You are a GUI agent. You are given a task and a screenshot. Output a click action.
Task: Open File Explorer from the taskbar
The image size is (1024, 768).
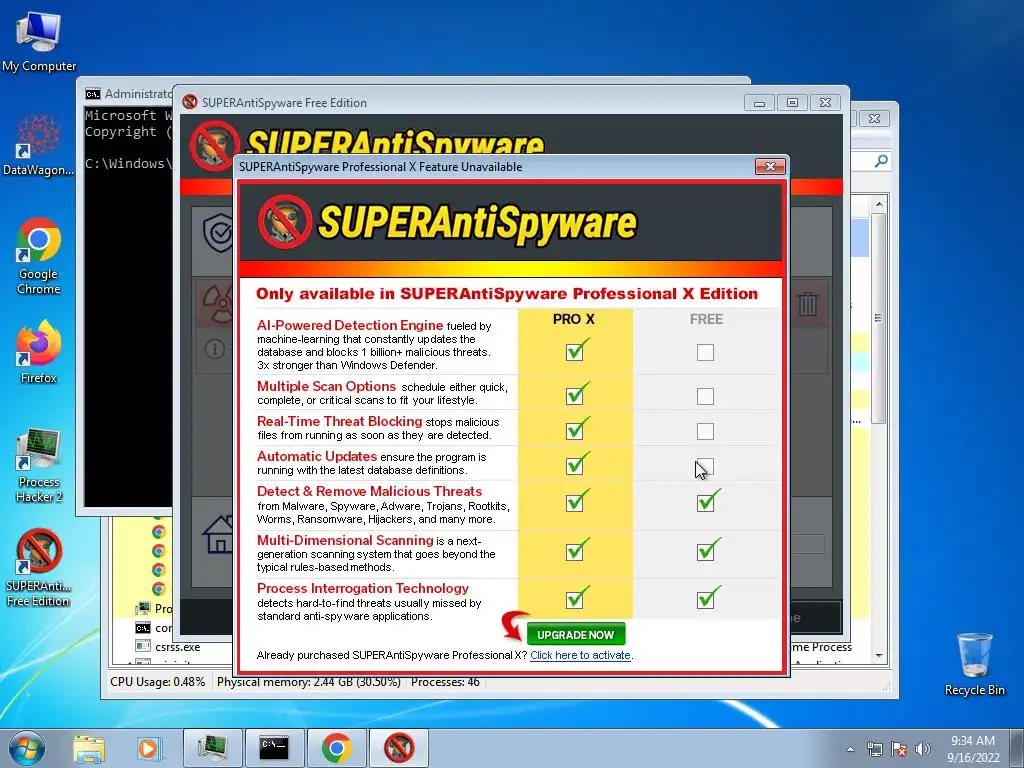tap(89, 748)
